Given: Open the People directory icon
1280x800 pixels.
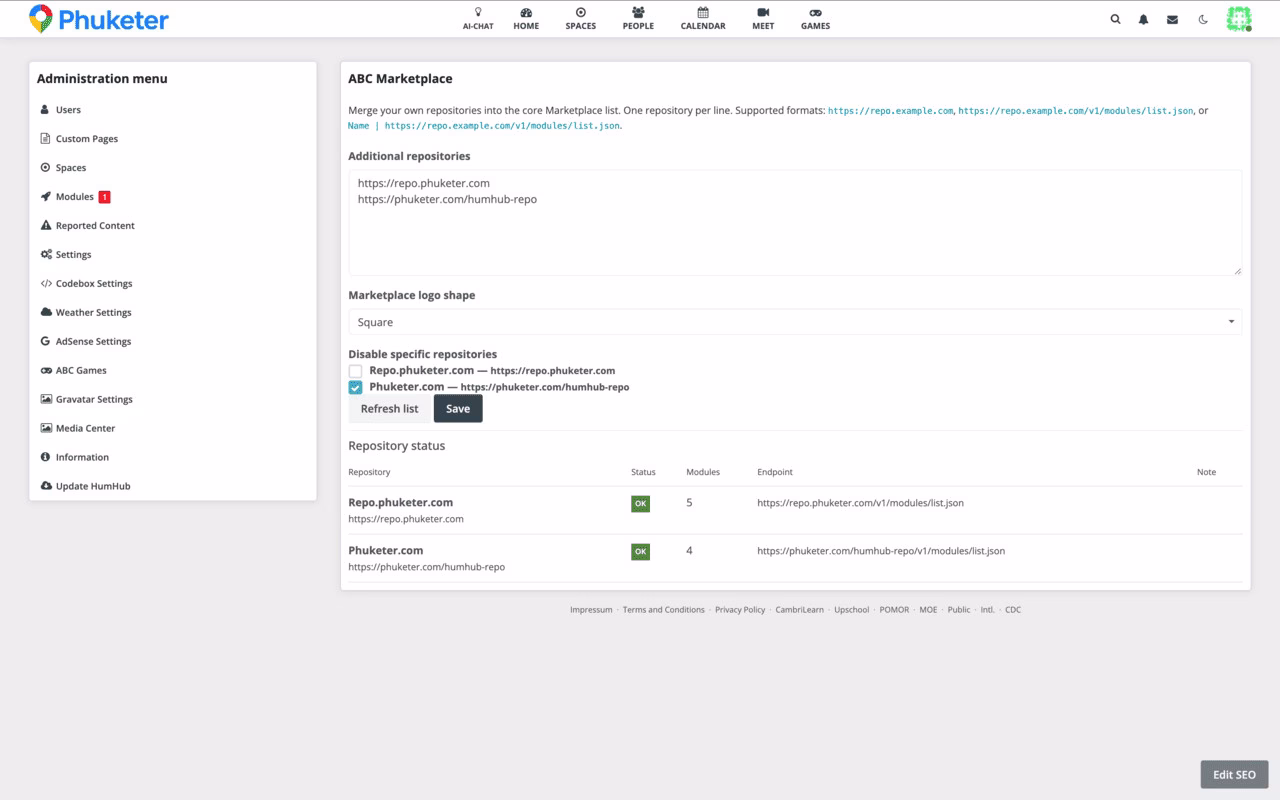Looking at the screenshot, I should click(x=638, y=12).
